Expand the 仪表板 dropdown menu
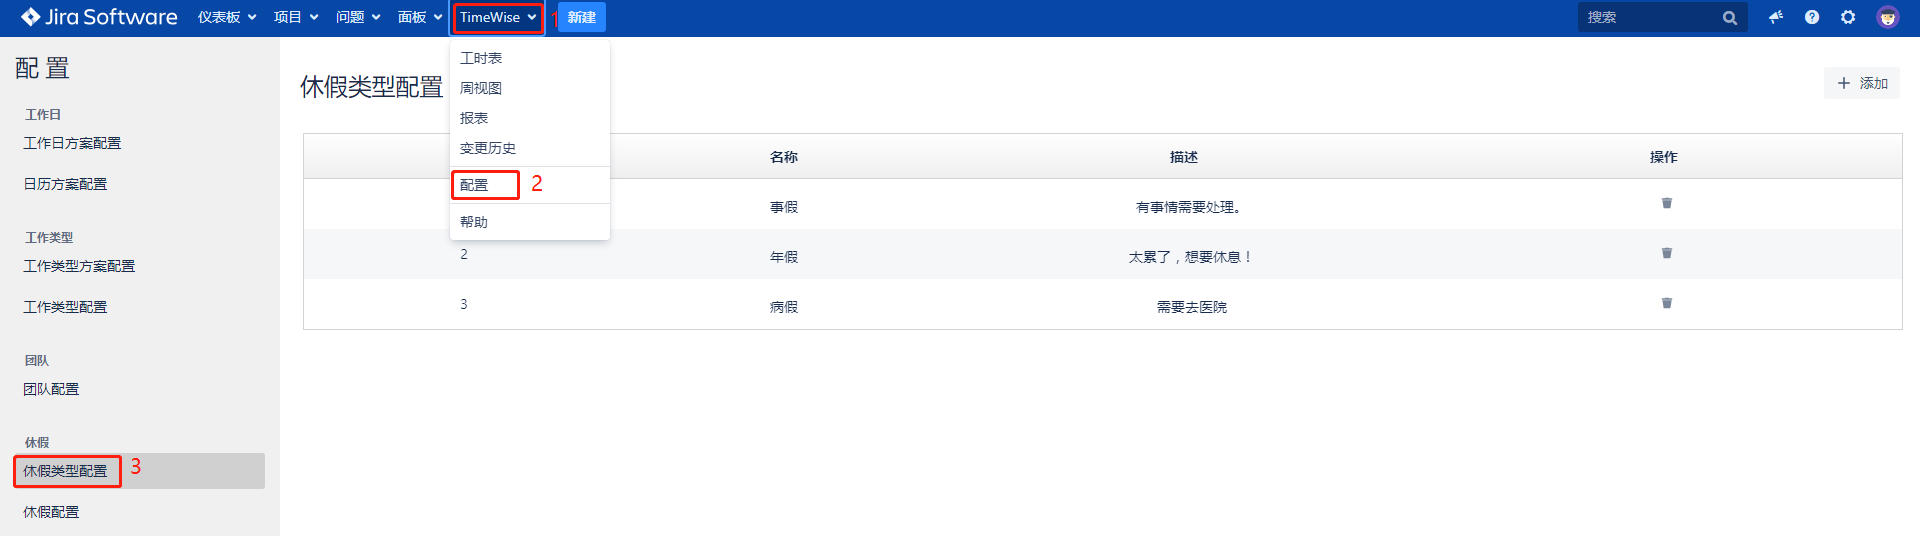The width and height of the screenshot is (1920, 536). [x=226, y=17]
